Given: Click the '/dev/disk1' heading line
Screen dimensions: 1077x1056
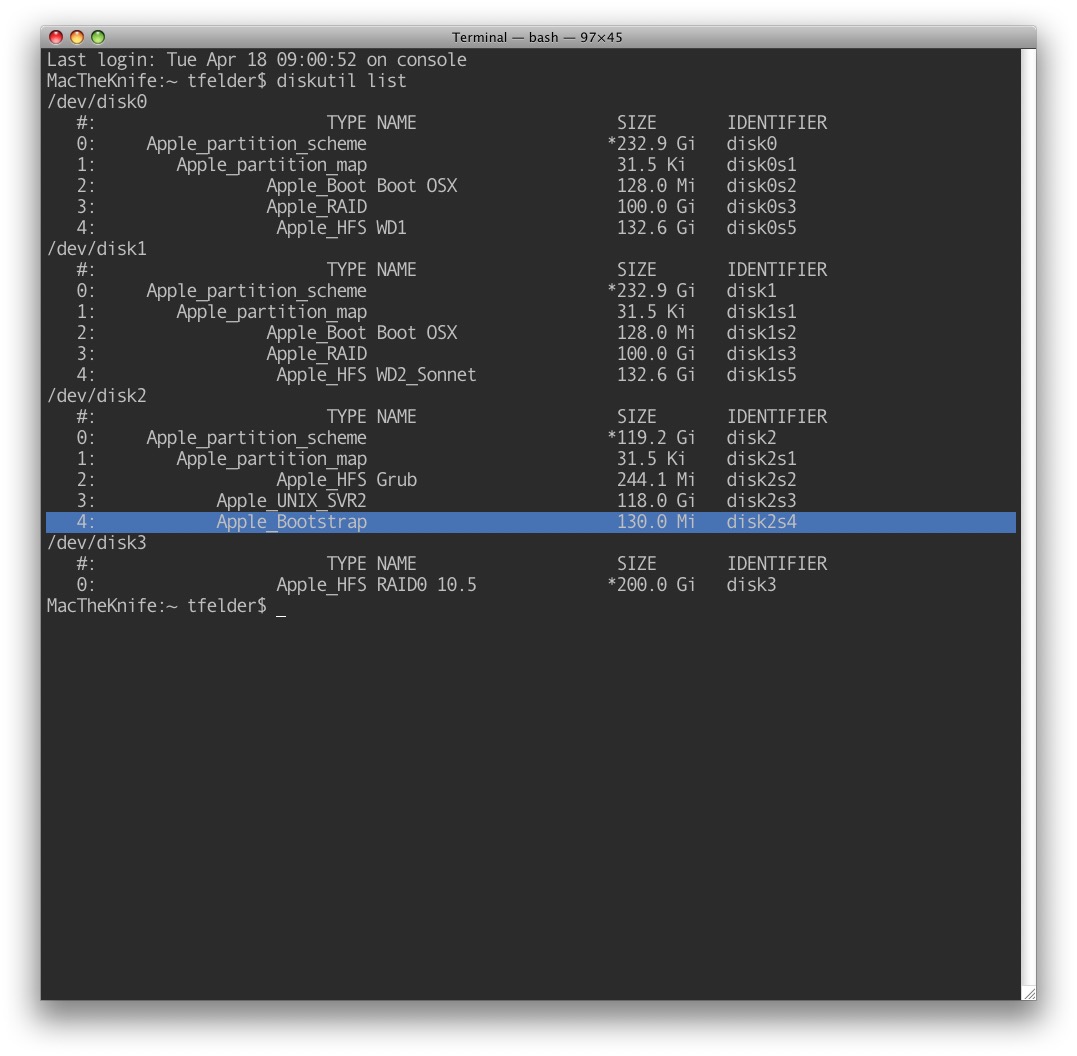Looking at the screenshot, I should [97, 249].
